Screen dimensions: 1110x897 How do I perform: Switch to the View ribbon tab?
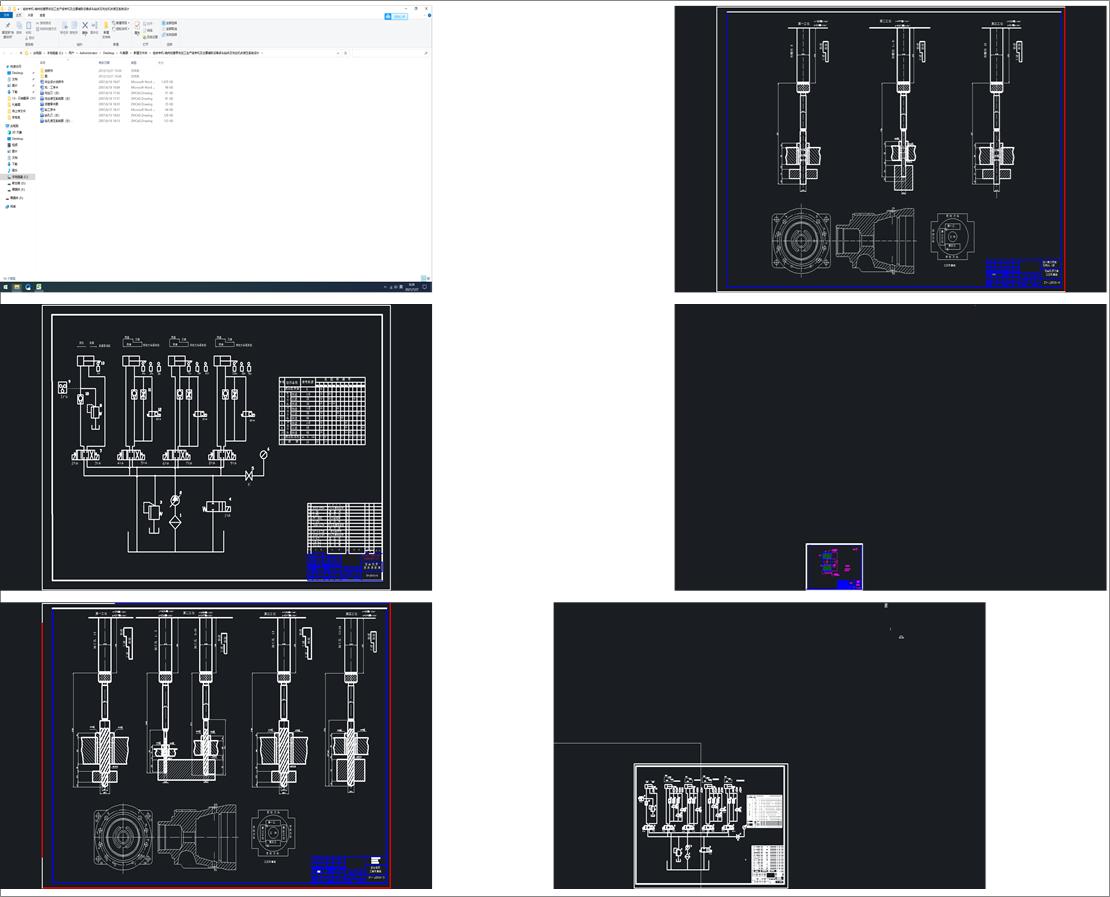coord(42,15)
